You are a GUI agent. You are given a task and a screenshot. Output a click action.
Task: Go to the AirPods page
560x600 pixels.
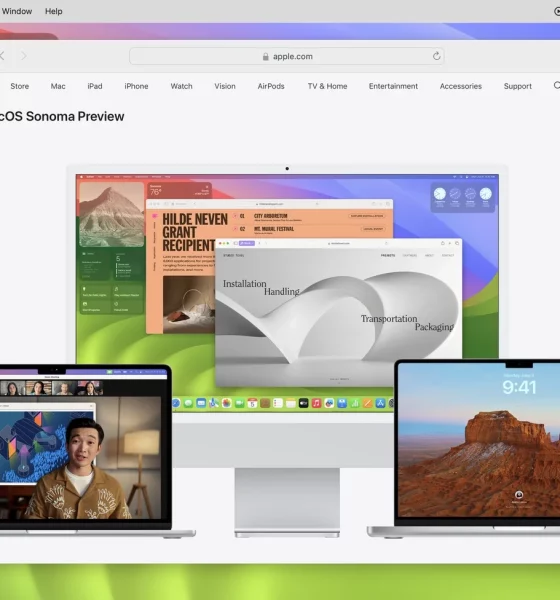[271, 86]
